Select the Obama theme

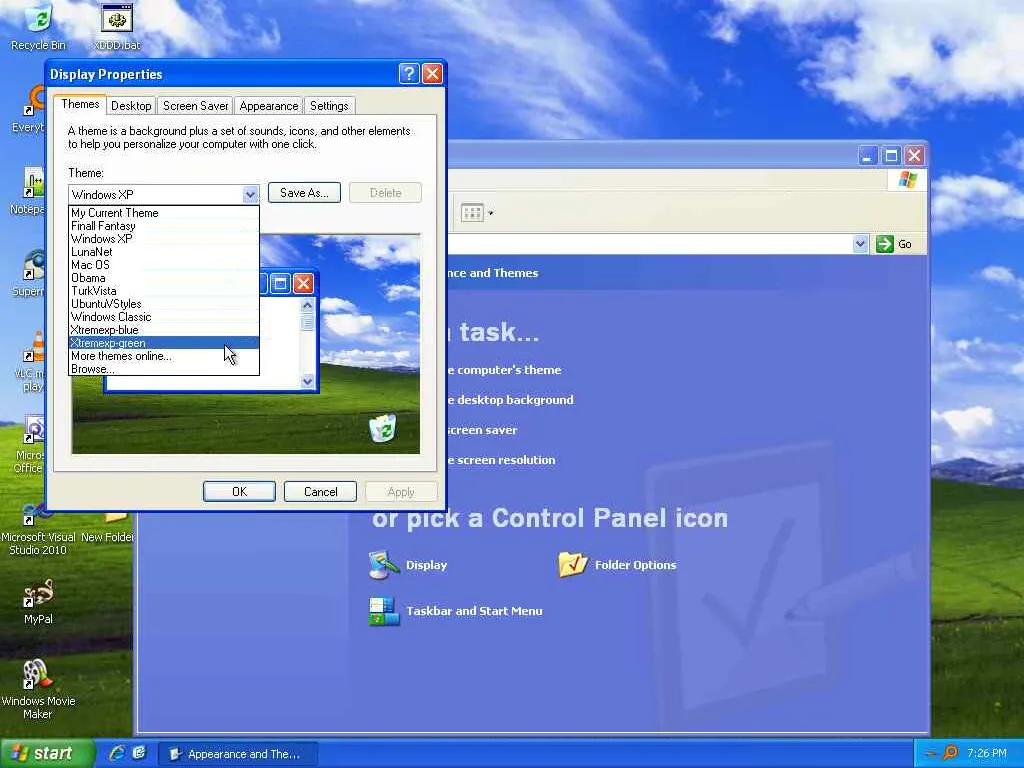164,278
